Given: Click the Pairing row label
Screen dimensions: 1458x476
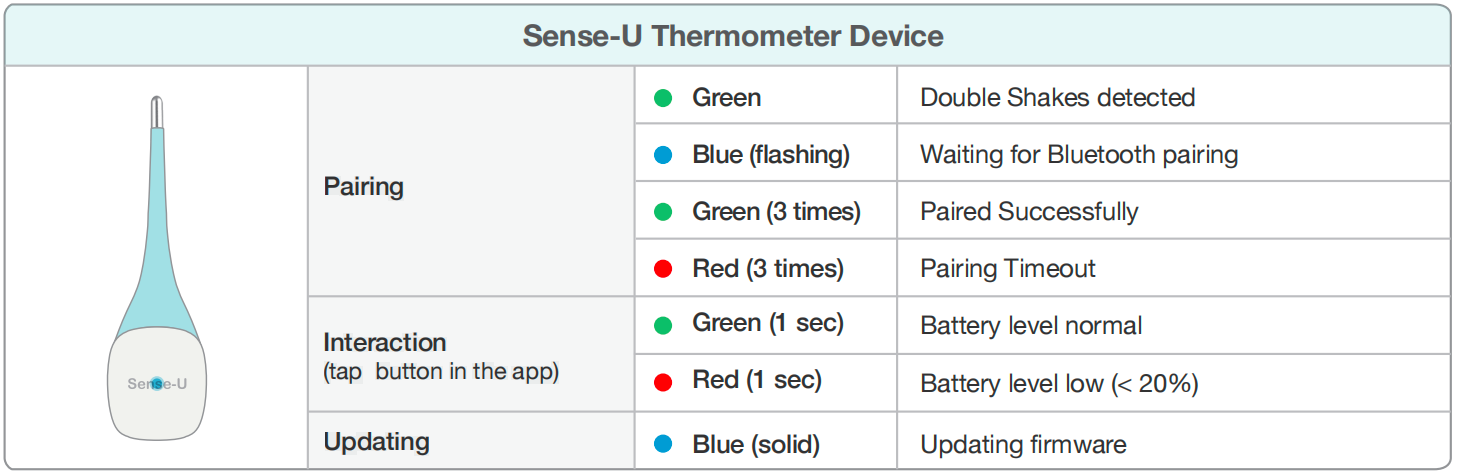Looking at the screenshot, I should tap(364, 187).
